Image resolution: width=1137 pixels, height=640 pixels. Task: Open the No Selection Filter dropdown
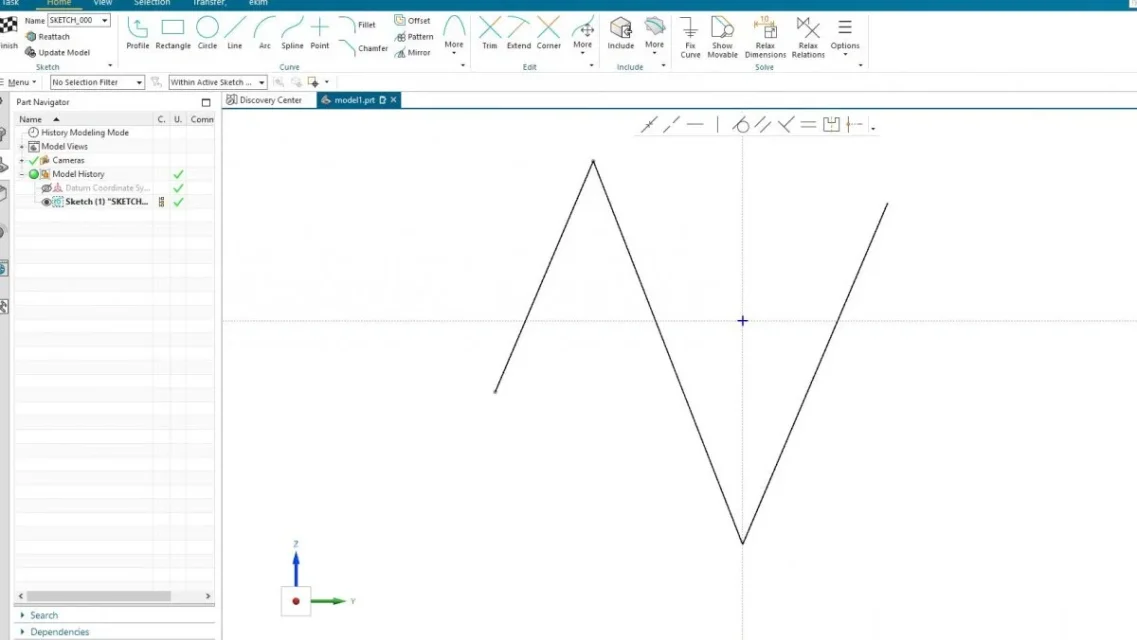coord(97,82)
